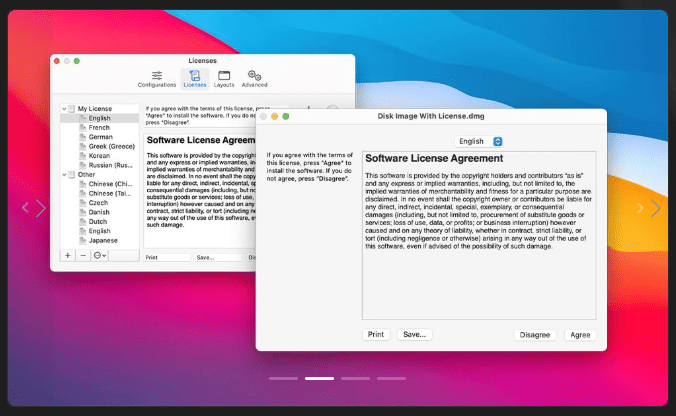Screen dimensions: 676x416
Task: Click inside the dmg license text area
Action: point(479,235)
